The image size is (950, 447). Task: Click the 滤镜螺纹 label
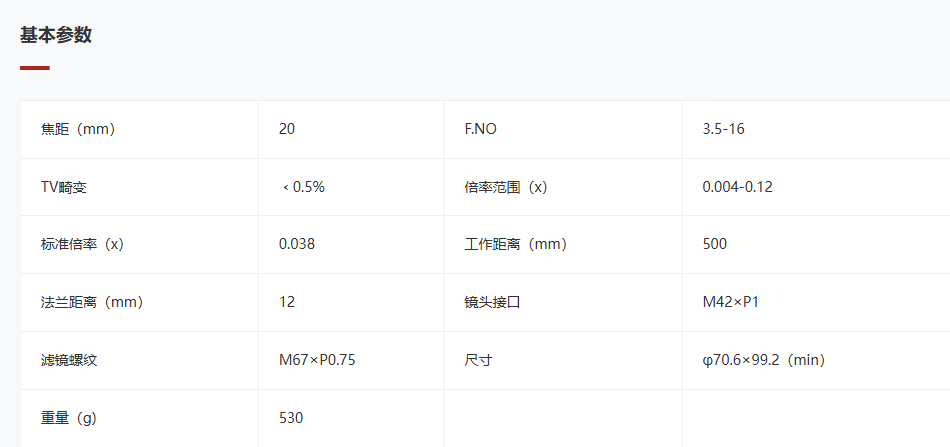click(x=68, y=360)
